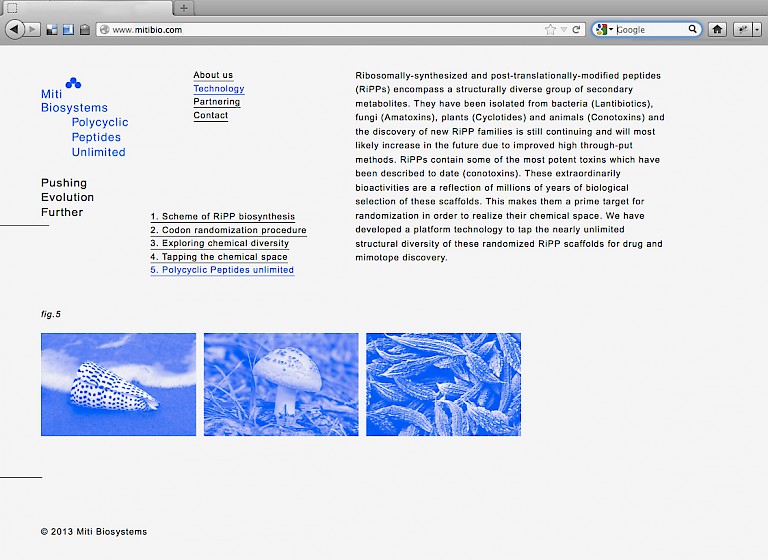
Task: Open '5. Polycyclic Peptides unlimited'
Action: coord(222,270)
